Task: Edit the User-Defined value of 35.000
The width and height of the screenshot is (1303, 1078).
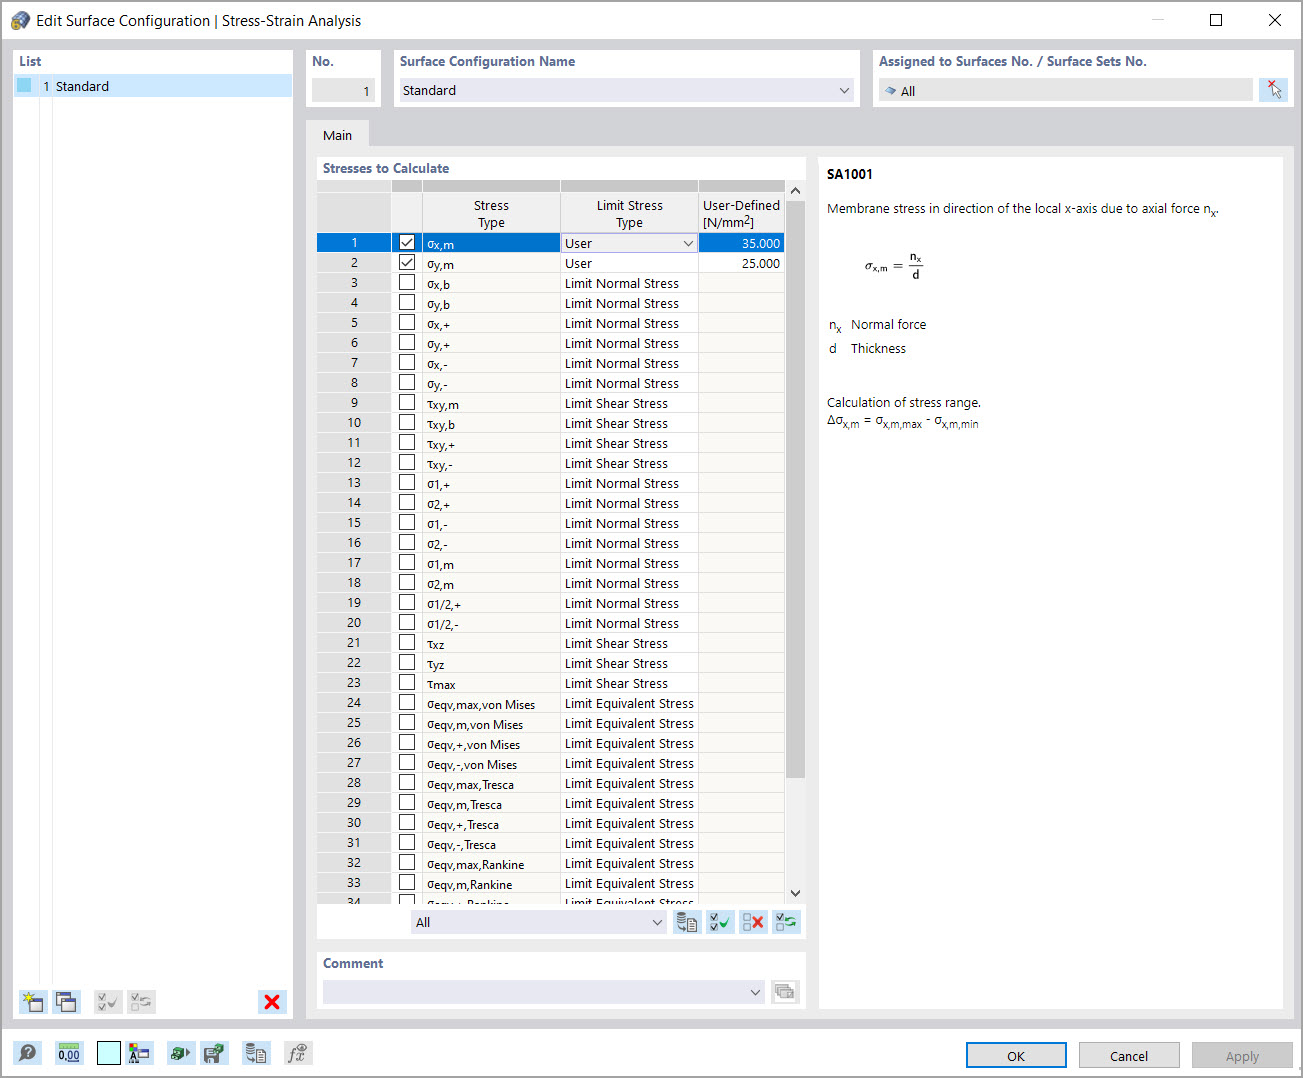Action: [x=741, y=242]
